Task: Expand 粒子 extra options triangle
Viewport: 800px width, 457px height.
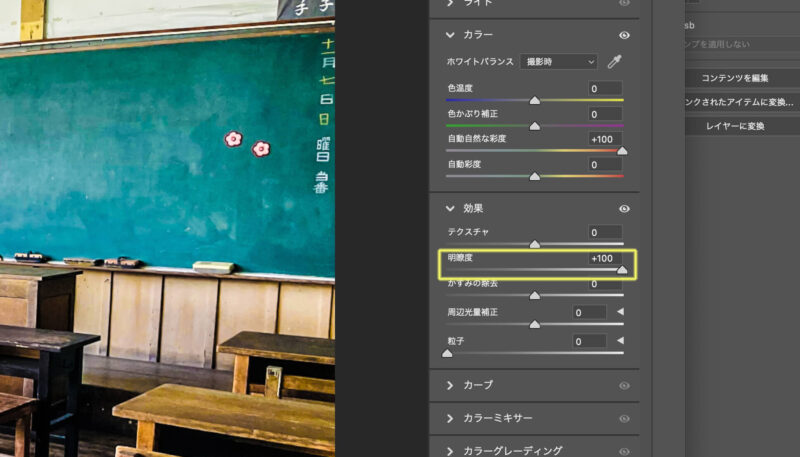Action: point(620,340)
